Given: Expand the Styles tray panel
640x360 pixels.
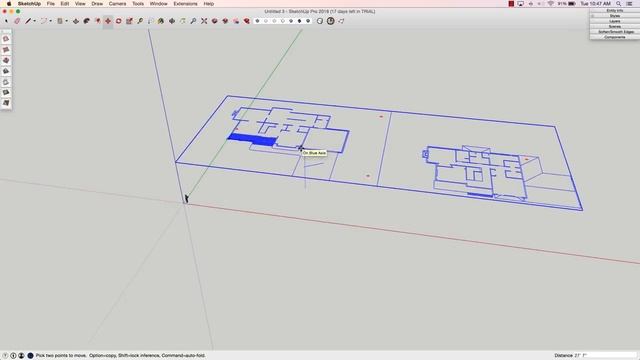Looking at the screenshot, I should [x=615, y=16].
